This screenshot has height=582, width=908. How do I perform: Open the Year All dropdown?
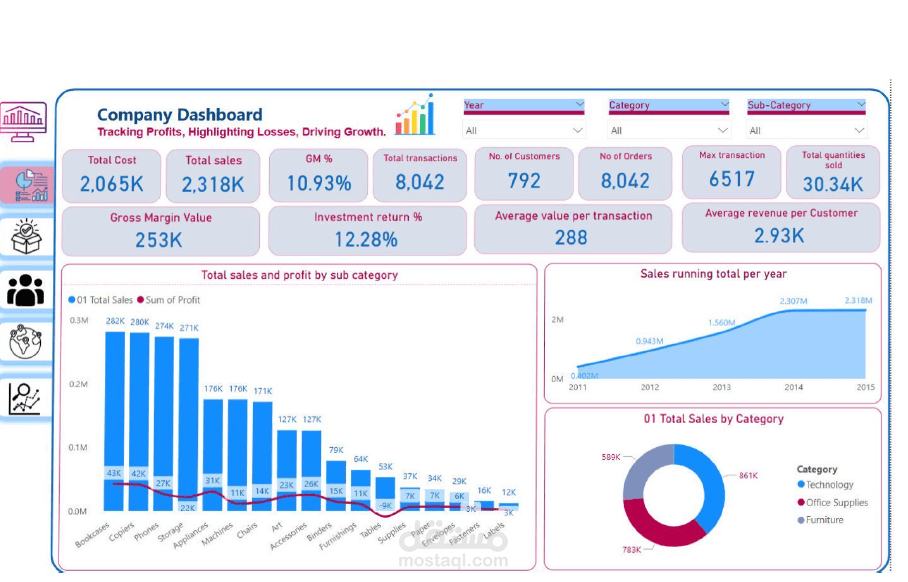tap(523, 130)
